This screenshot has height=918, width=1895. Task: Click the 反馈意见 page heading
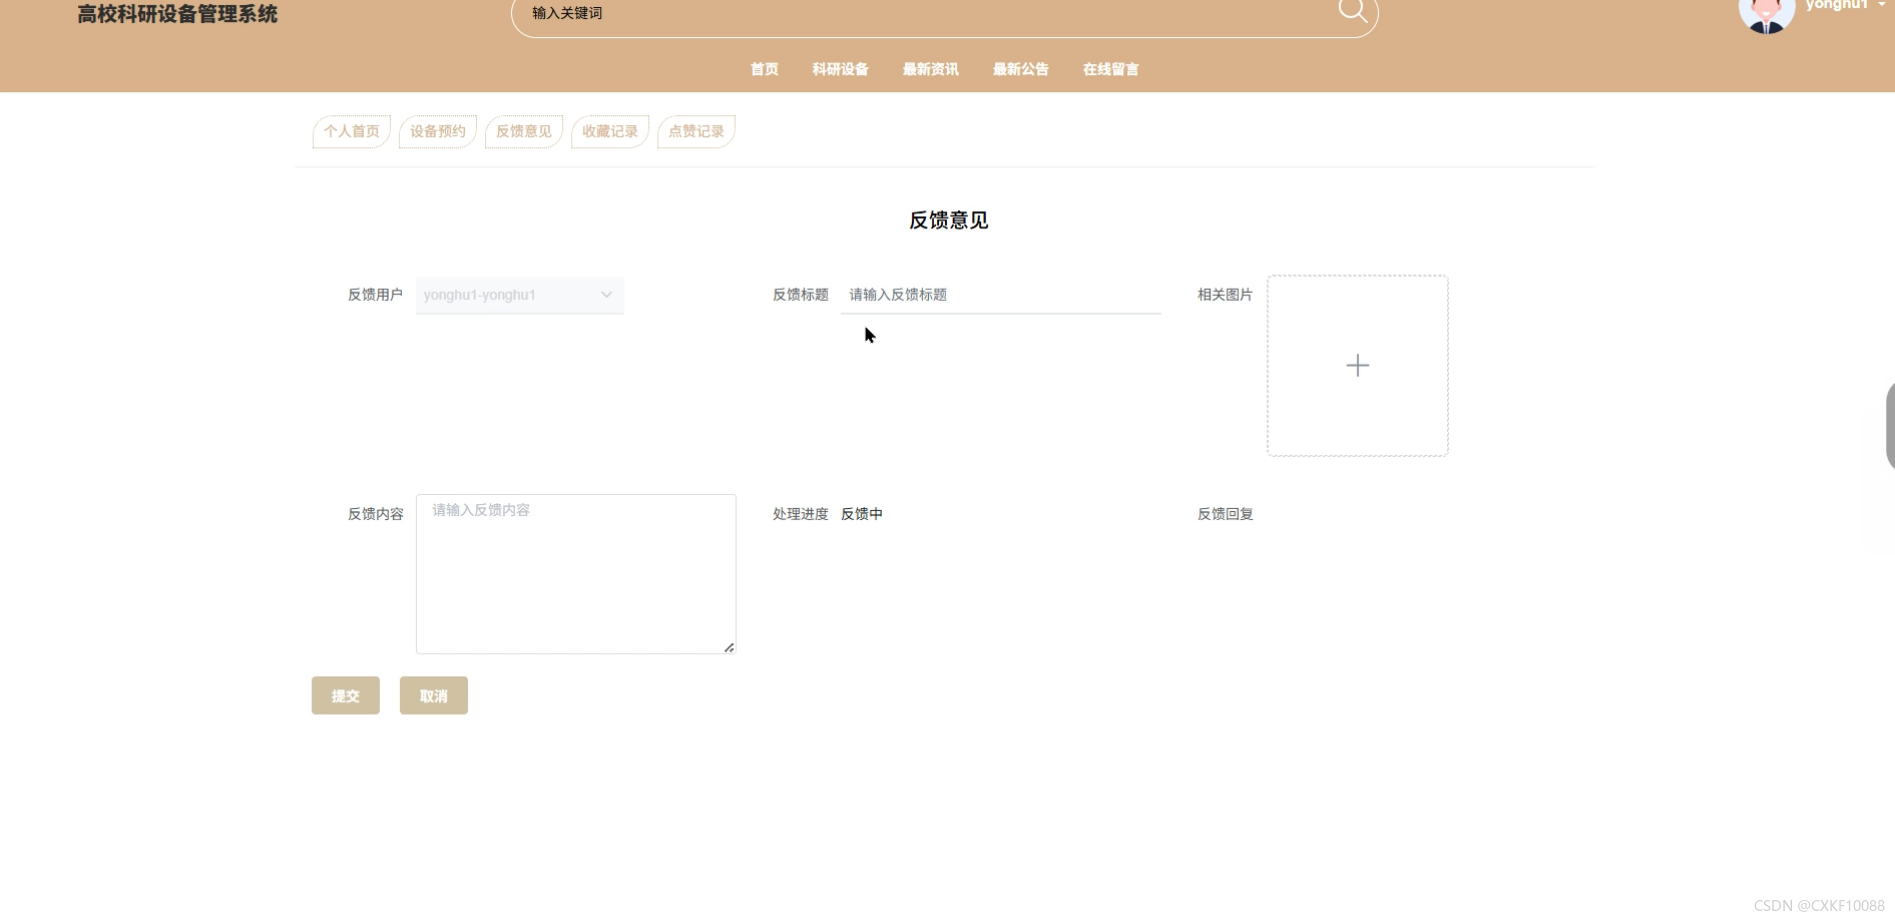[948, 220]
